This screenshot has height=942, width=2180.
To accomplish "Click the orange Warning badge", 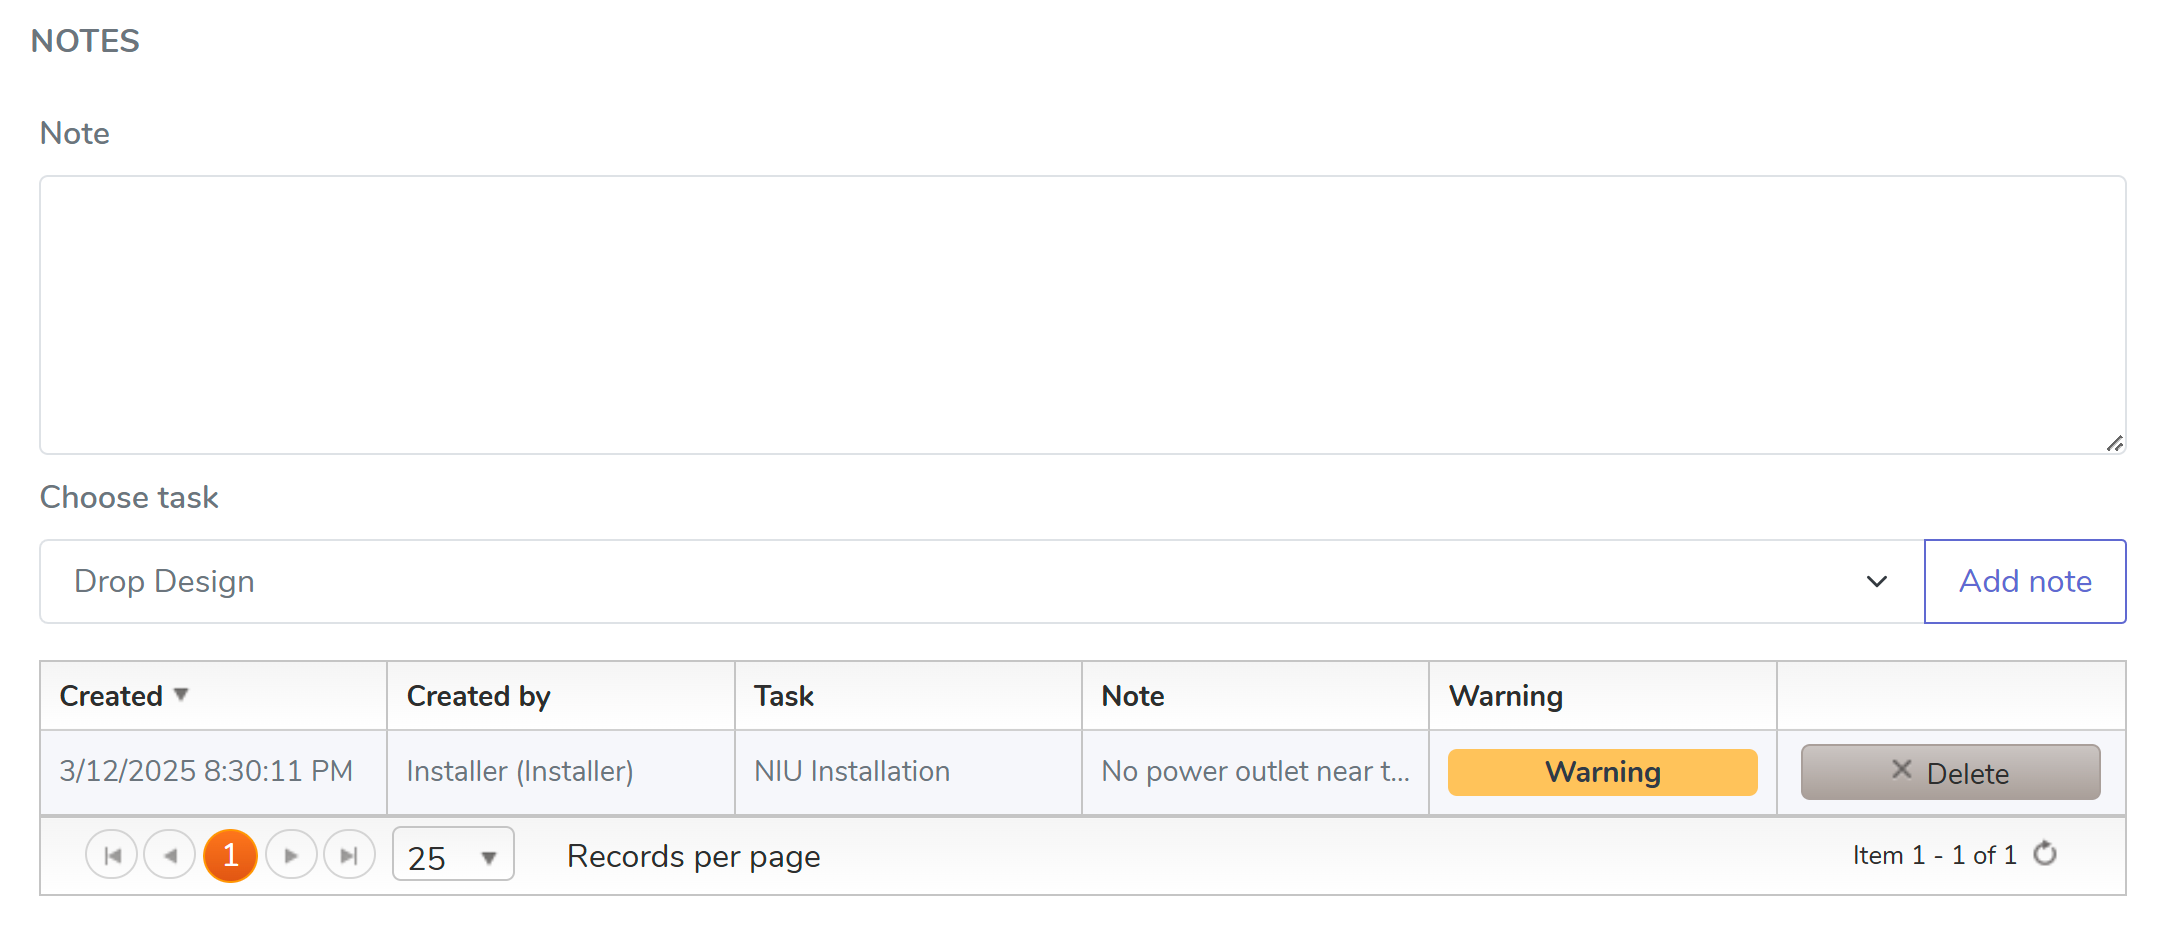I will (x=1602, y=772).
